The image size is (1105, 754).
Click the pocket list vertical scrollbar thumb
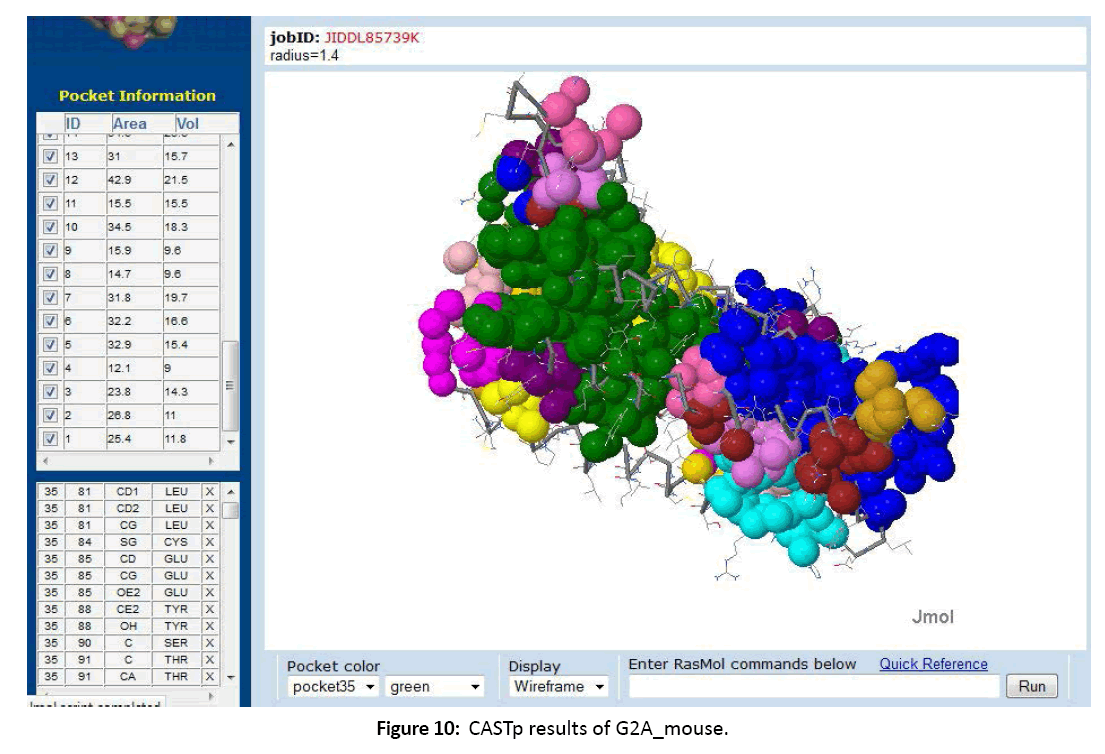[x=230, y=384]
